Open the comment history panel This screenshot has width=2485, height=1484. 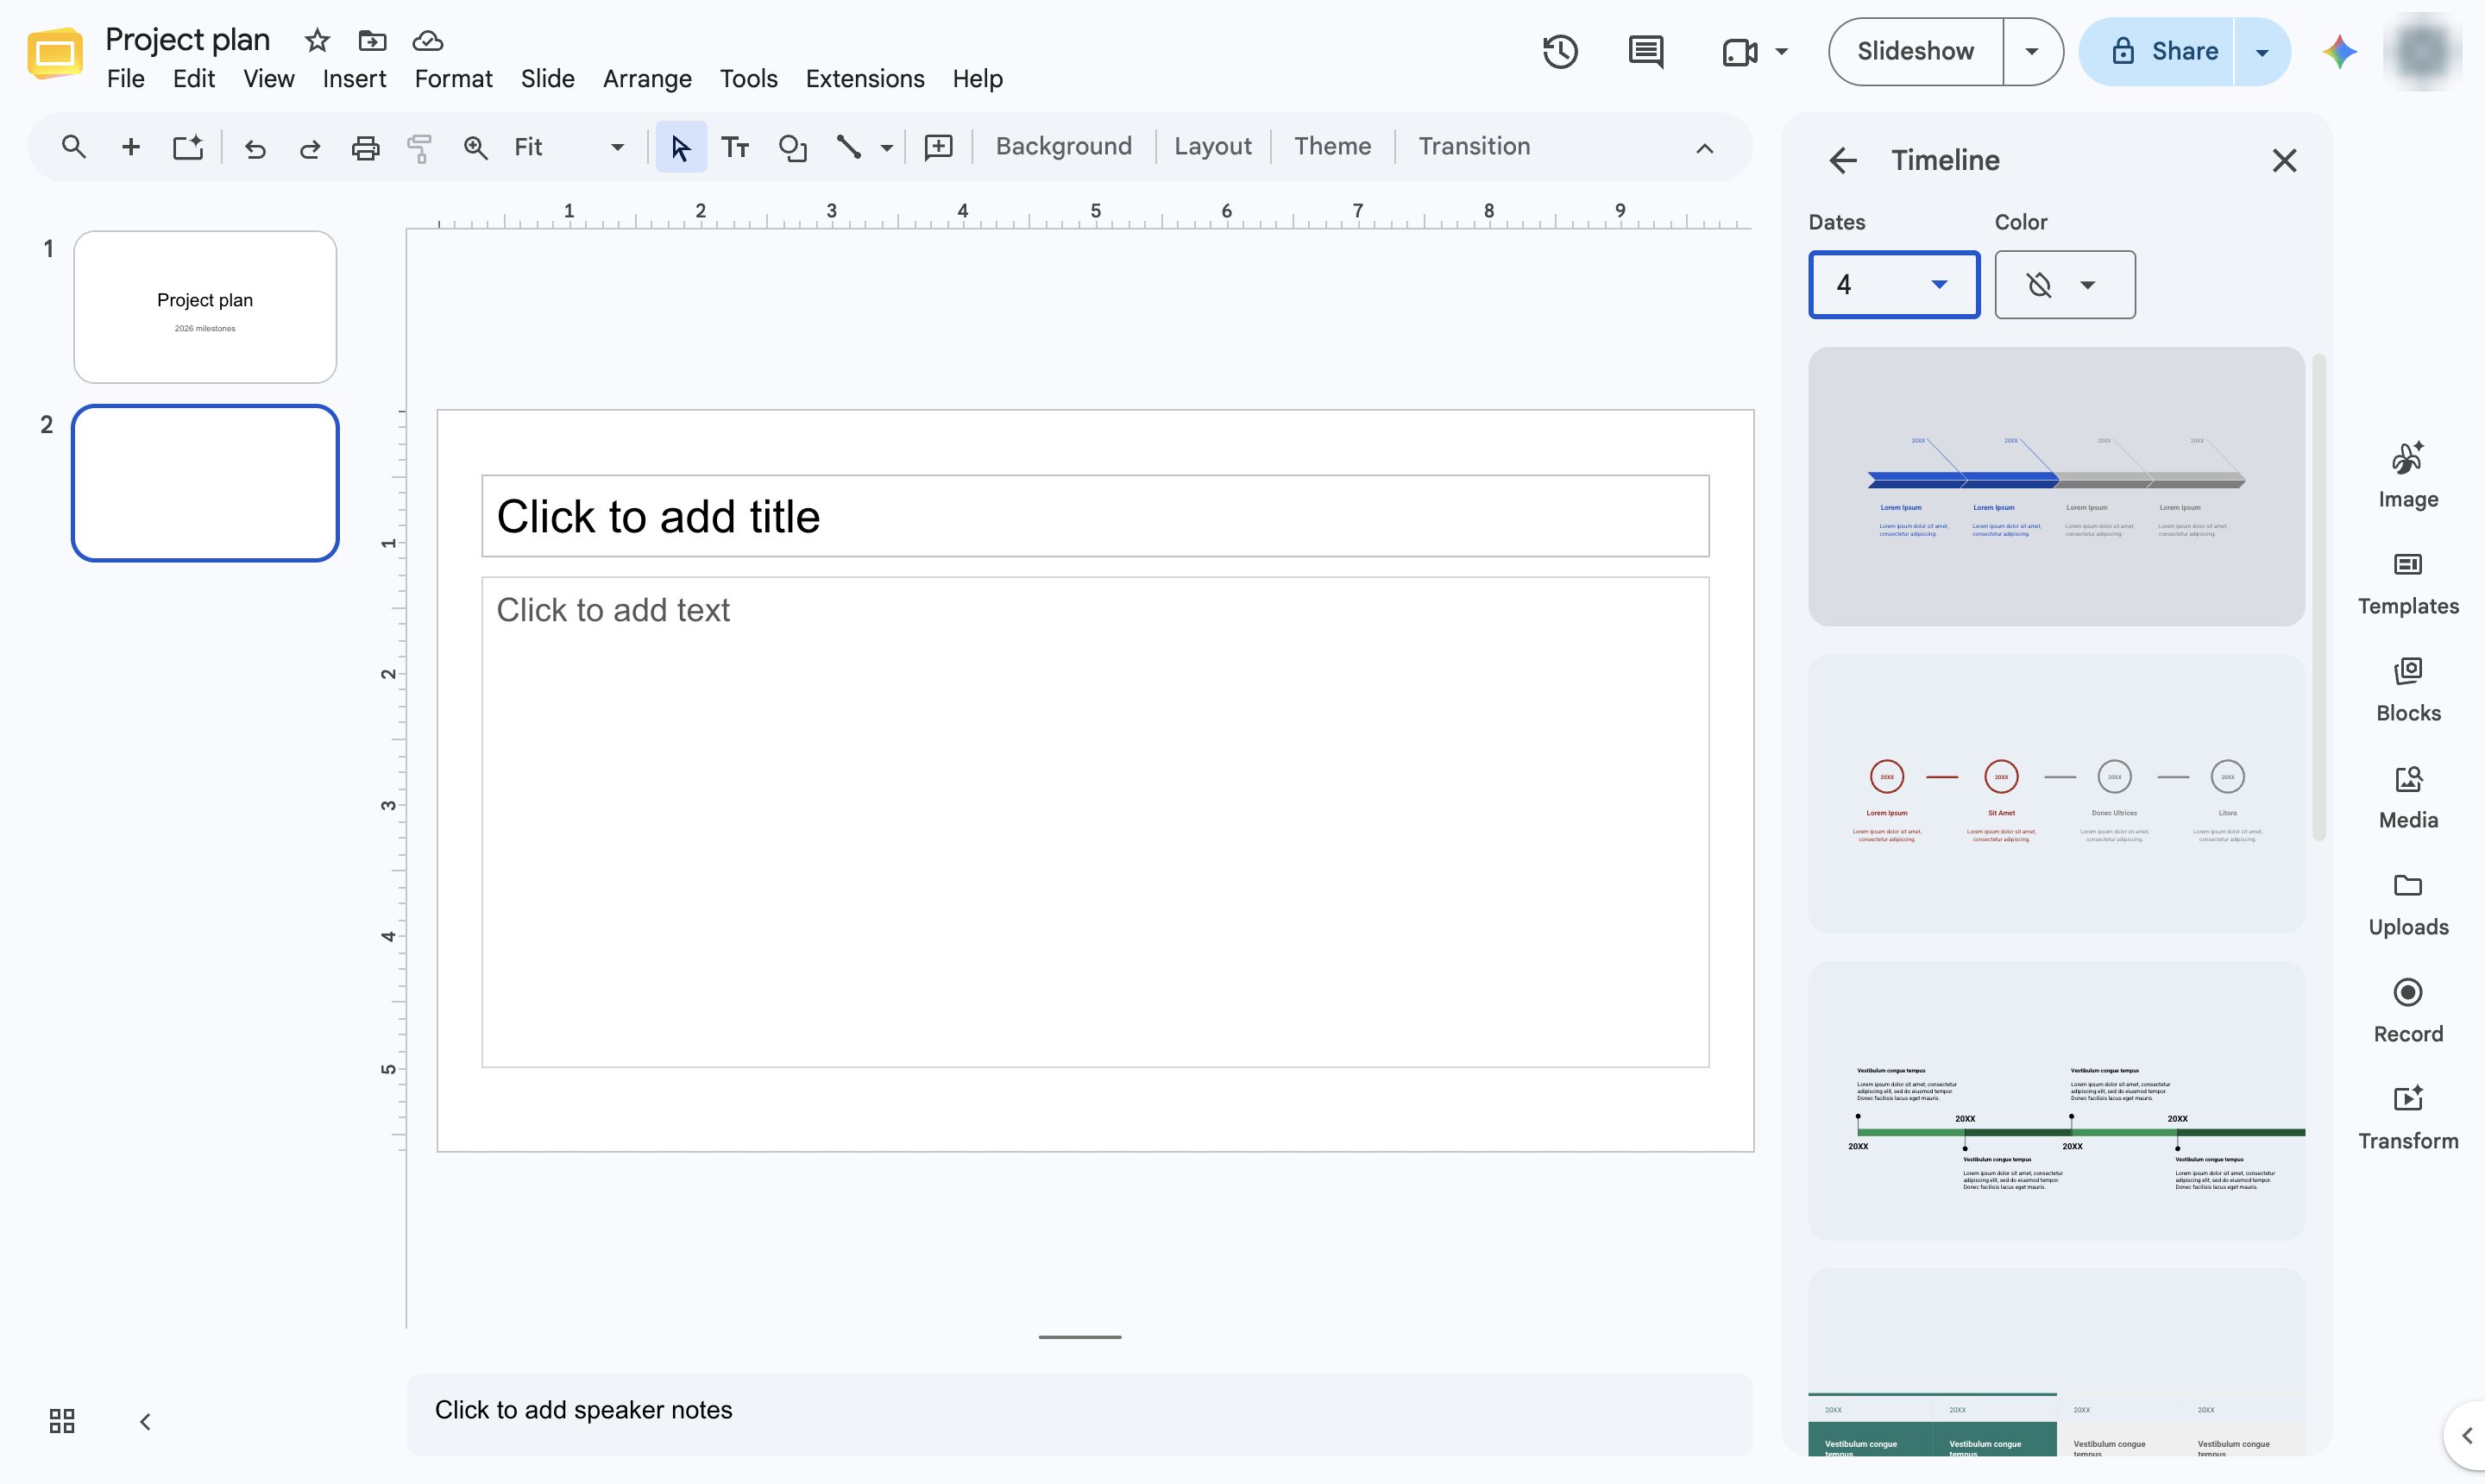pyautogui.click(x=1645, y=51)
